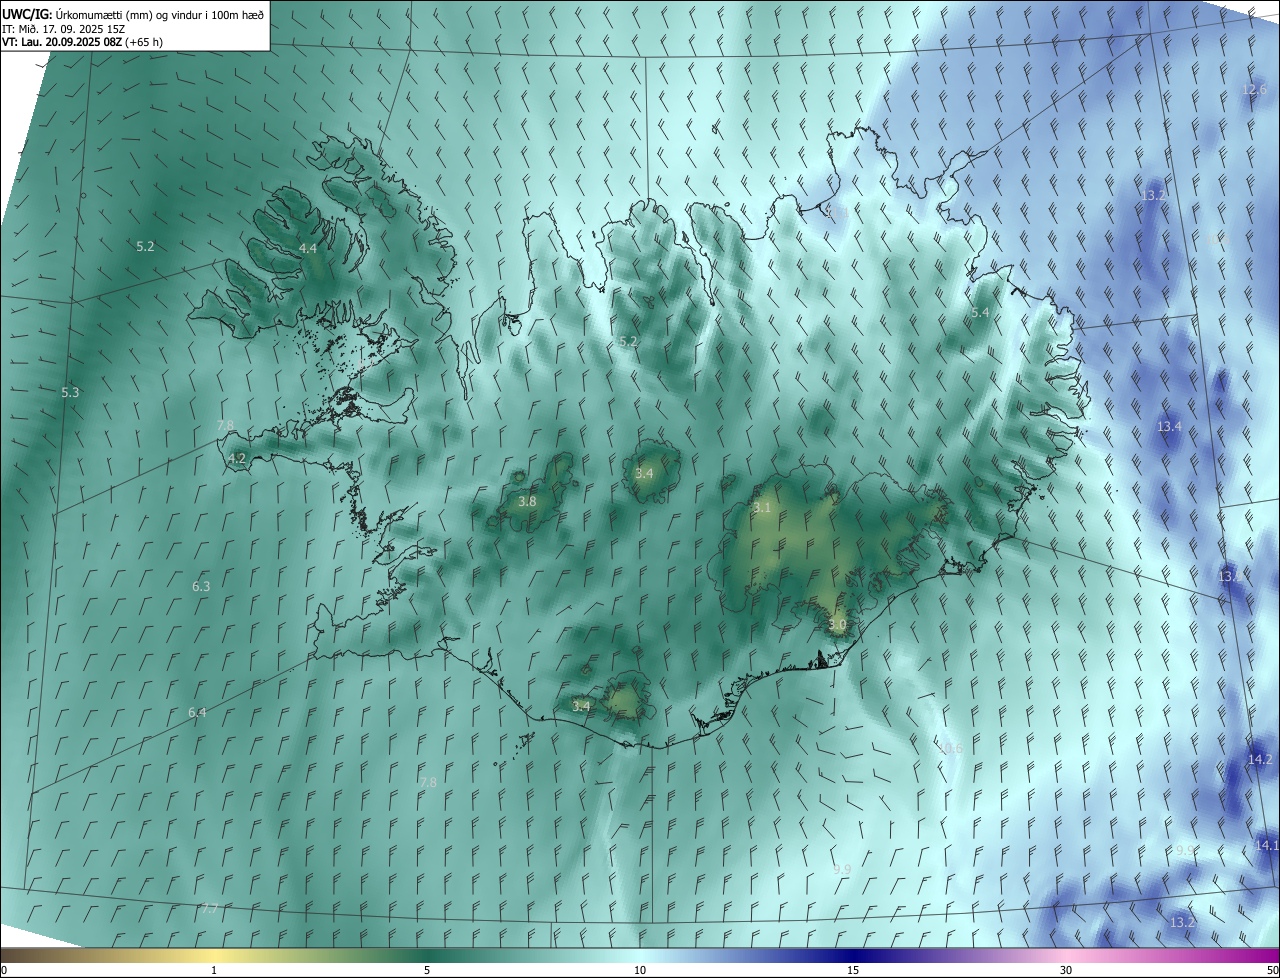
Task: Click the legend label 1
Action: [214, 971]
